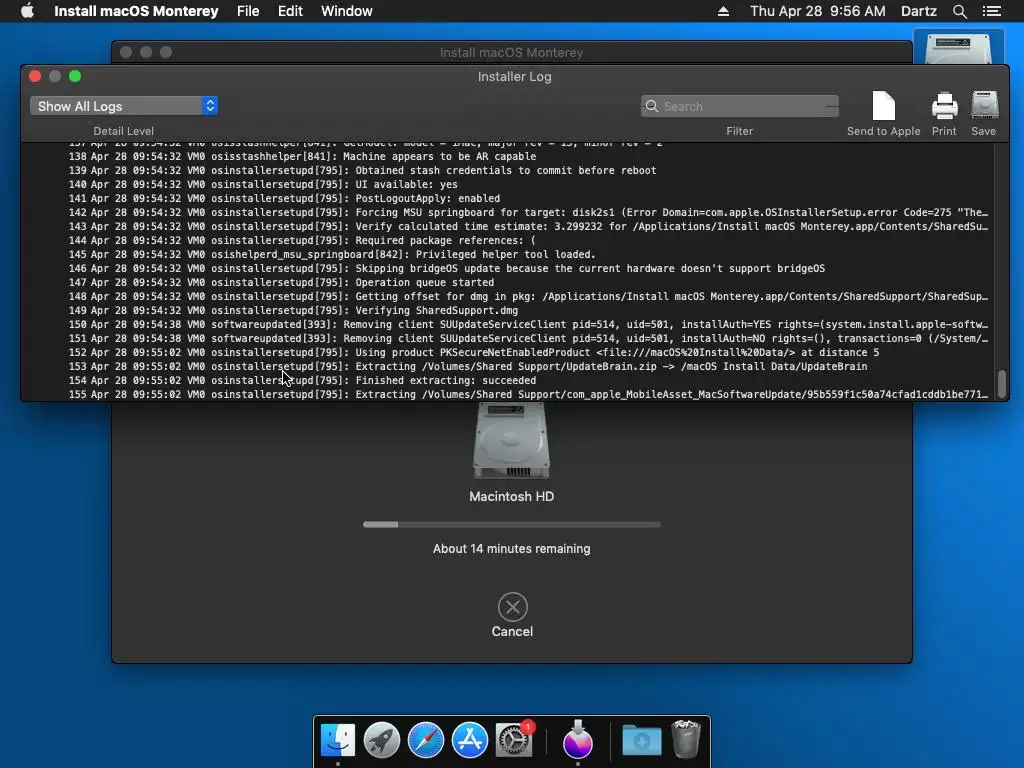Image resolution: width=1024 pixels, height=768 pixels.
Task: Select log line 138 Machine appears AR capable
Action: tap(509, 157)
